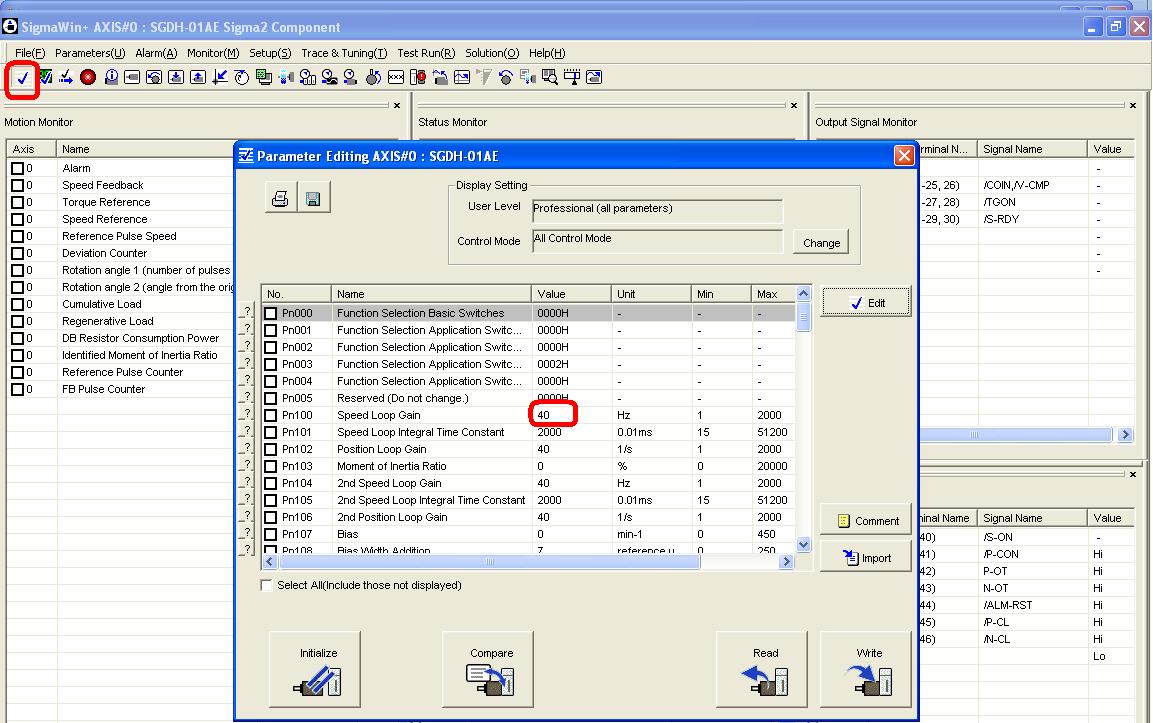
Task: Click the Speed Loop Gain value 40
Action: (x=543, y=415)
